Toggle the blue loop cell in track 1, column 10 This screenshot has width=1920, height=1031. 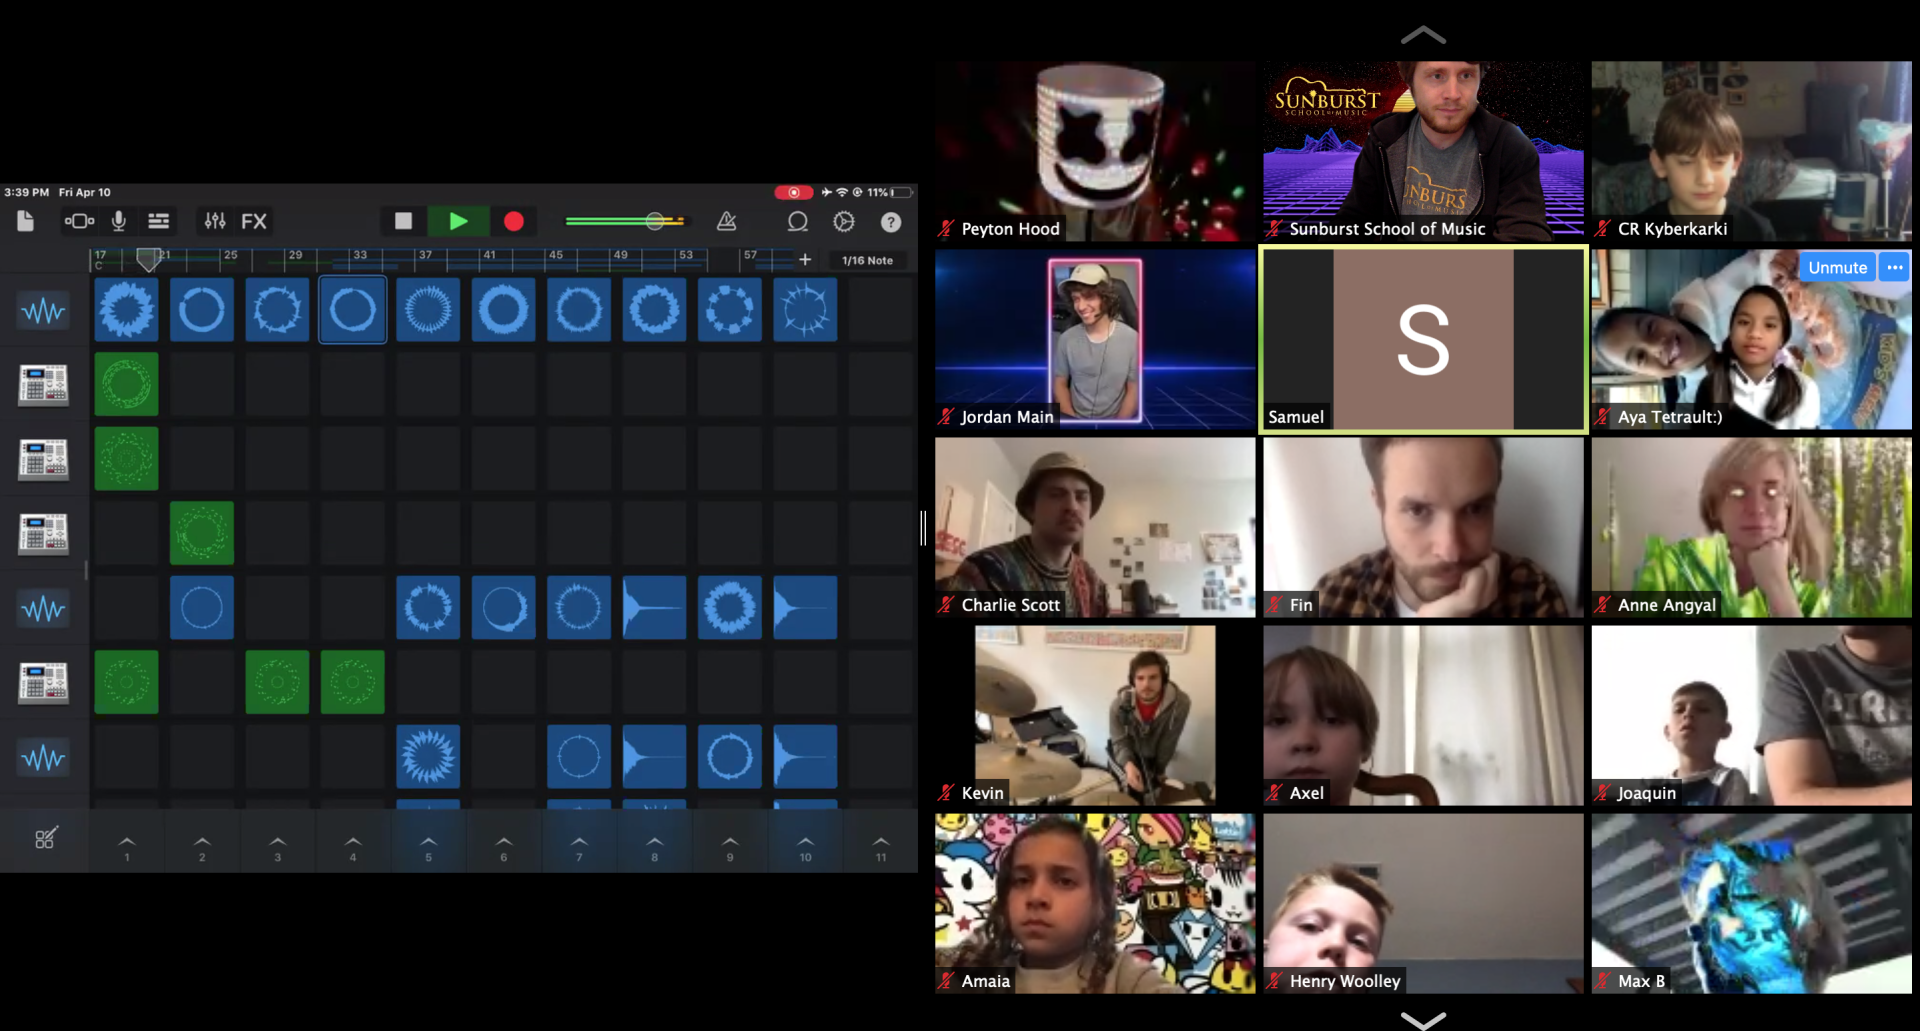[805, 310]
